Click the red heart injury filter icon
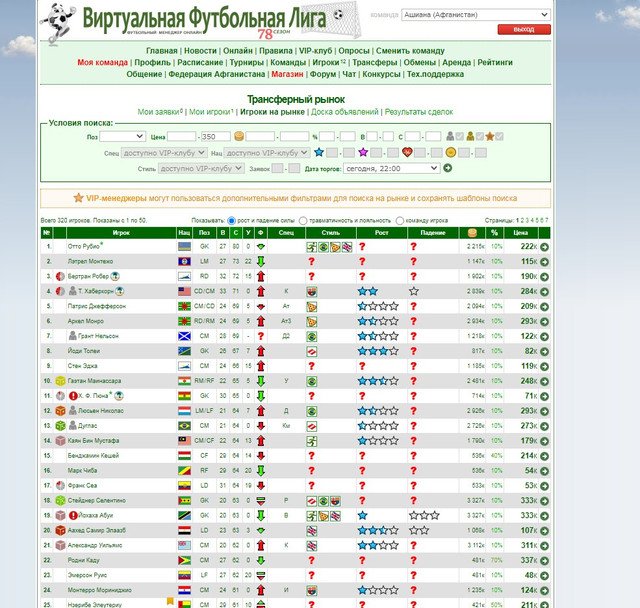 tap(407, 152)
